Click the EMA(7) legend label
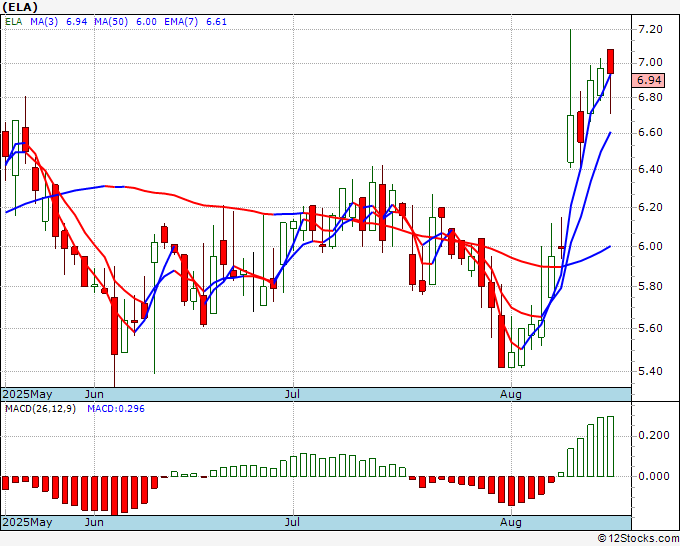Screen dimensions: 680x546 [181, 22]
